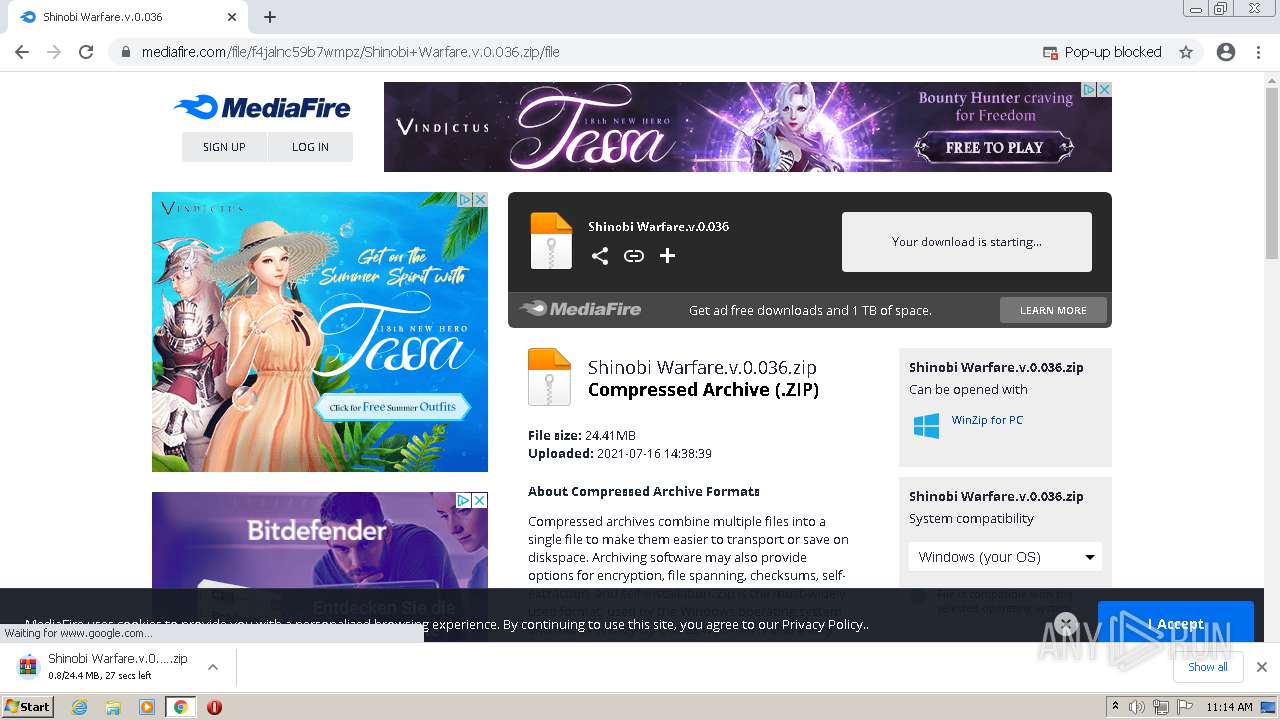The height and width of the screenshot is (720, 1280).
Task: Click the MediaFire logo
Action: click(x=261, y=107)
